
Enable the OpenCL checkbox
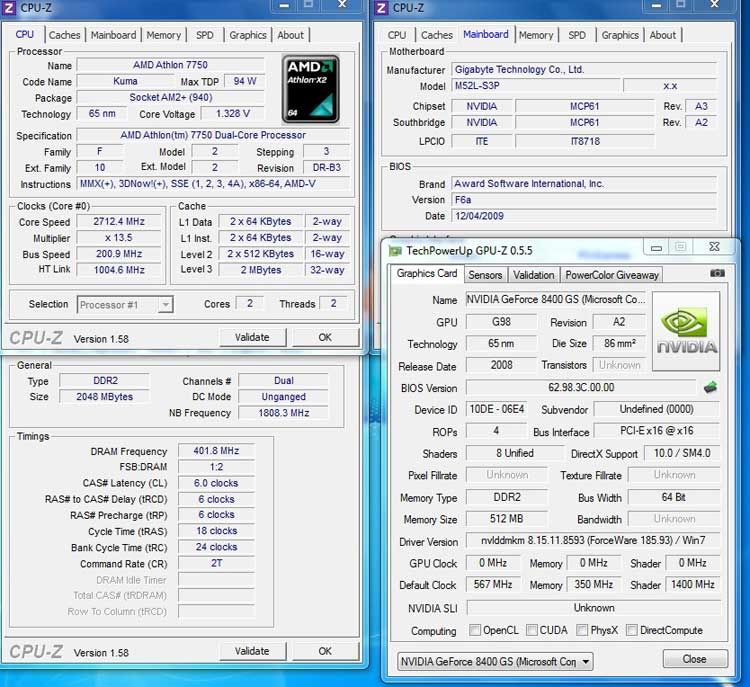475,630
